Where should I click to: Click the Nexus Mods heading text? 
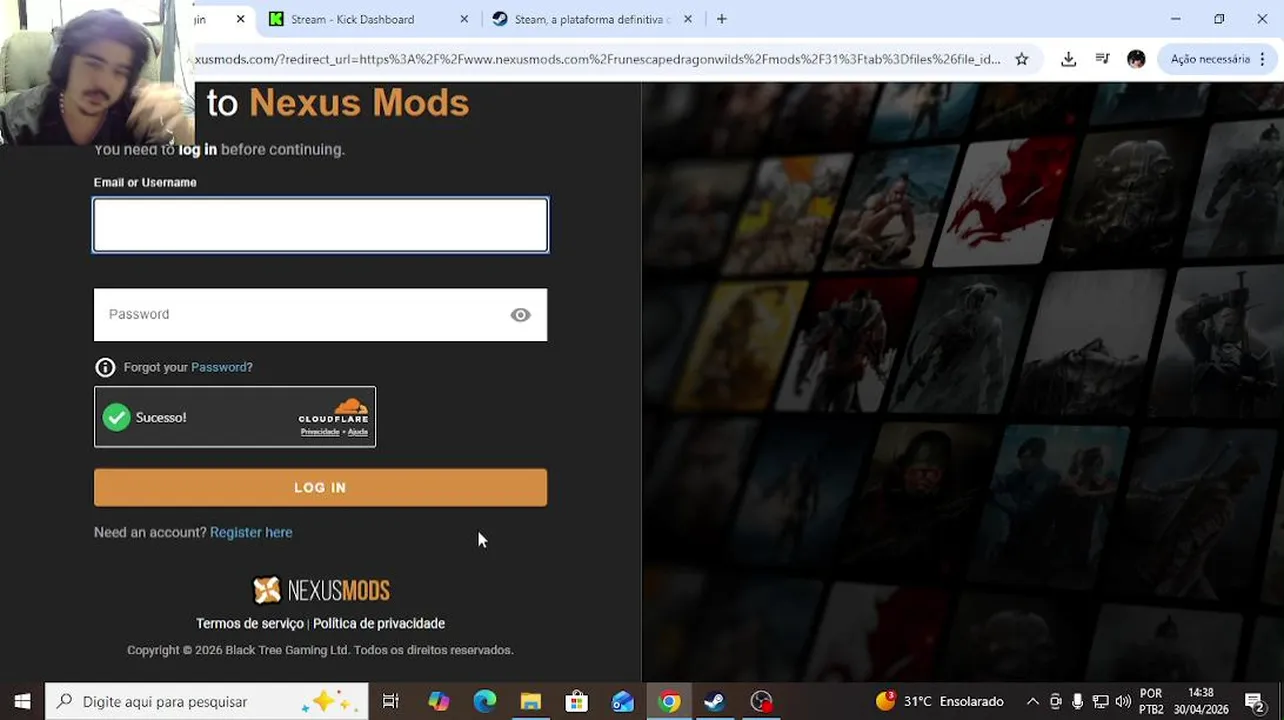[359, 102]
